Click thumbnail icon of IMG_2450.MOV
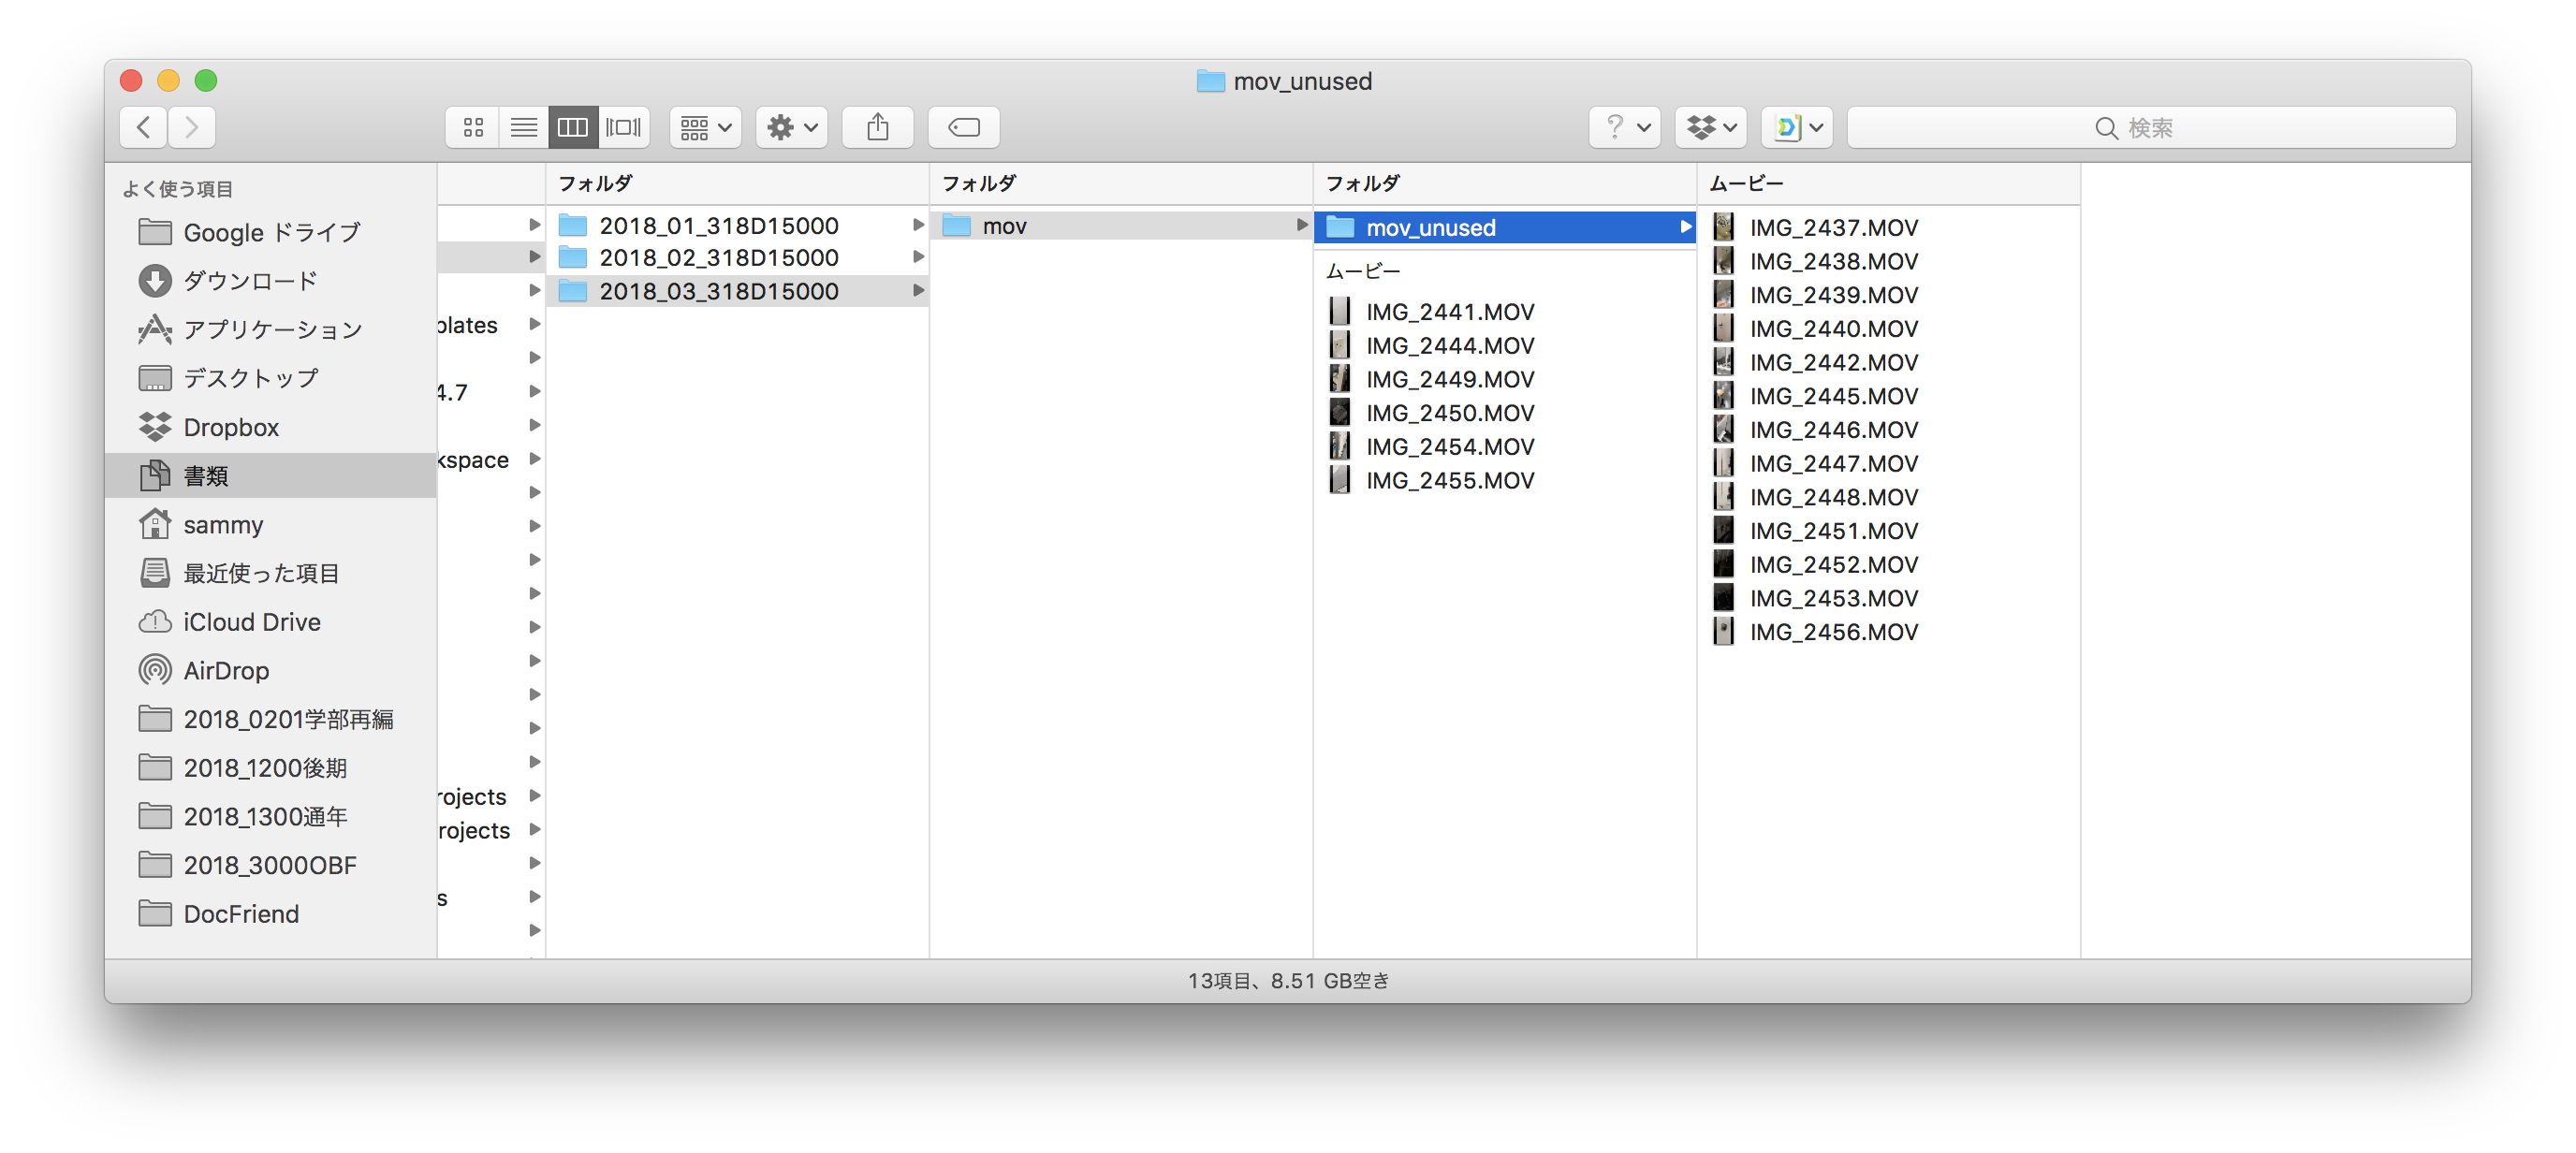 1340,413
